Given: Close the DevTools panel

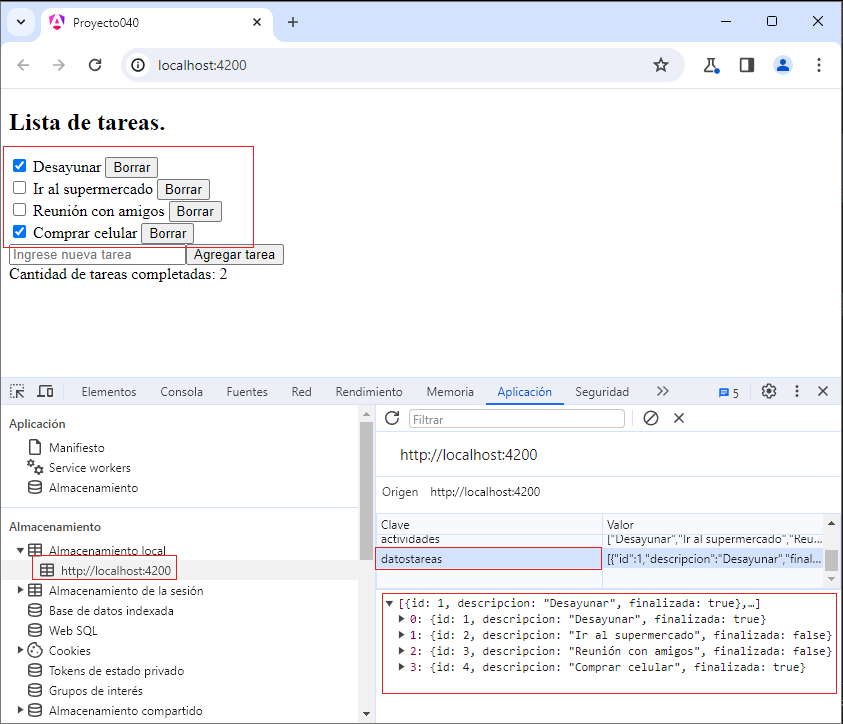Looking at the screenshot, I should click(x=823, y=391).
